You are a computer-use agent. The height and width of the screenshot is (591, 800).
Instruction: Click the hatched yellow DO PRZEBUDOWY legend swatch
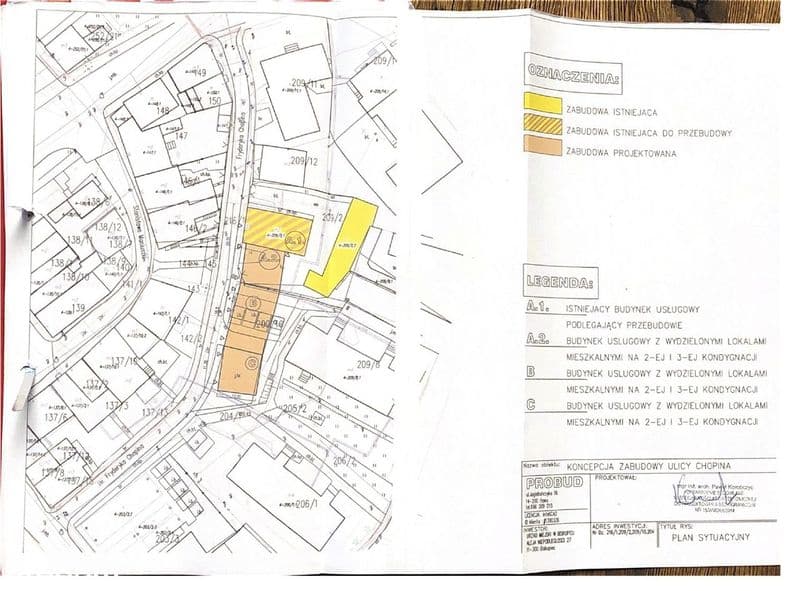pyautogui.click(x=543, y=127)
